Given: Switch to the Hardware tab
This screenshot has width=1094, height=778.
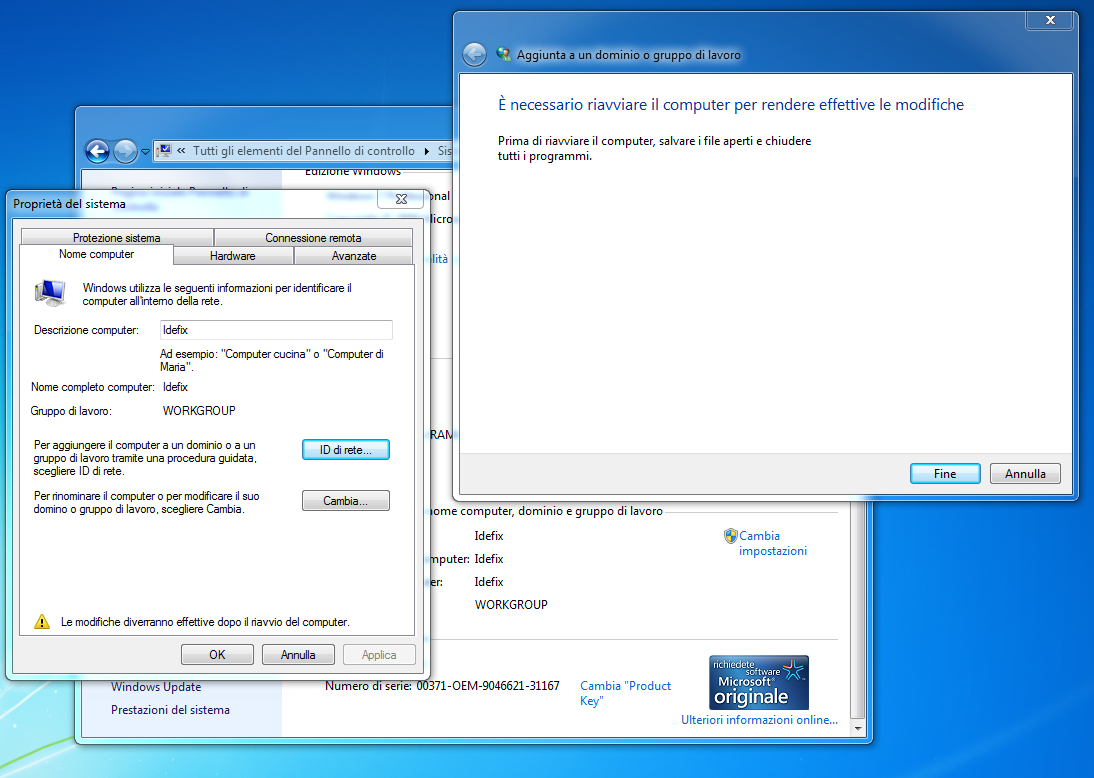Looking at the screenshot, I should pos(233,256).
